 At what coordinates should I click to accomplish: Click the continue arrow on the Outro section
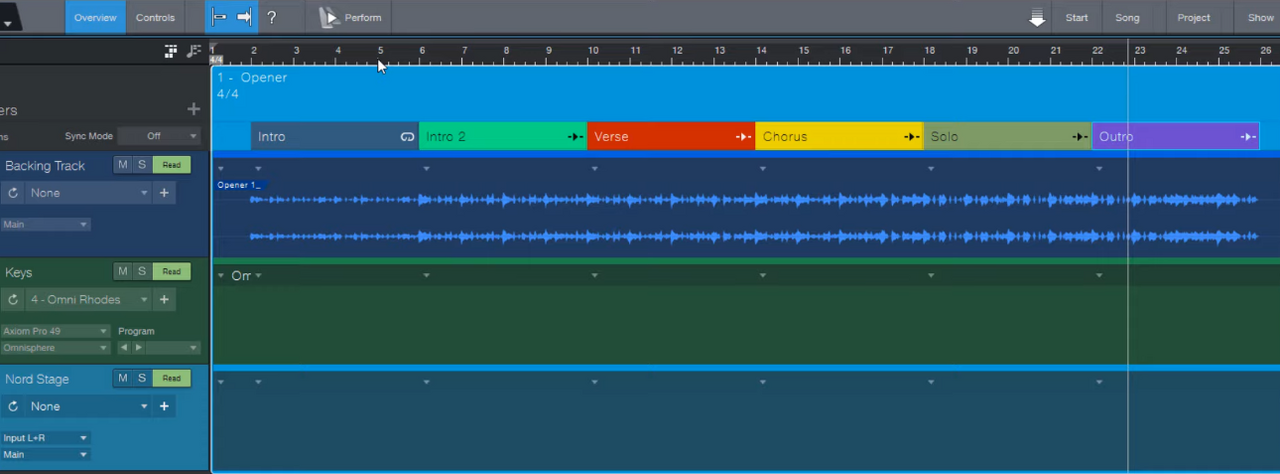(x=1248, y=137)
